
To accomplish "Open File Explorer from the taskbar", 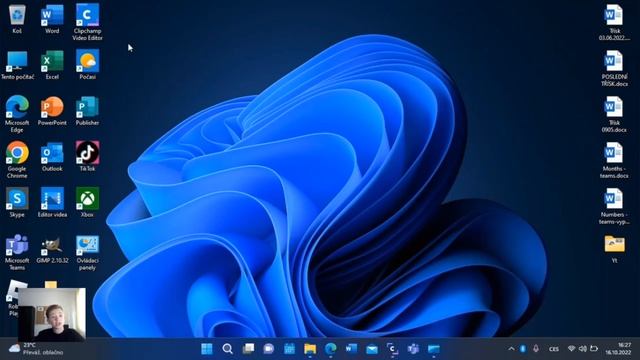I will (x=310, y=349).
